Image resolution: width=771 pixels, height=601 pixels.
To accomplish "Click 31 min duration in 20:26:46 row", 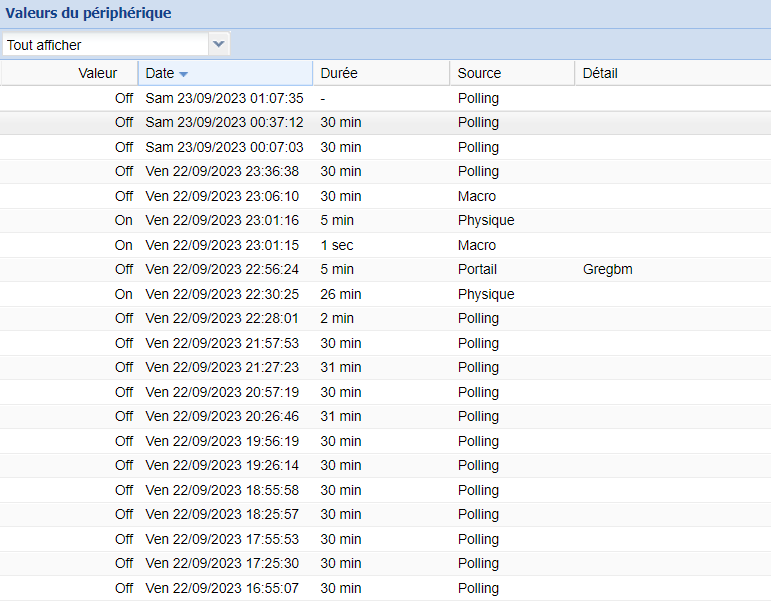I will coord(341,416).
